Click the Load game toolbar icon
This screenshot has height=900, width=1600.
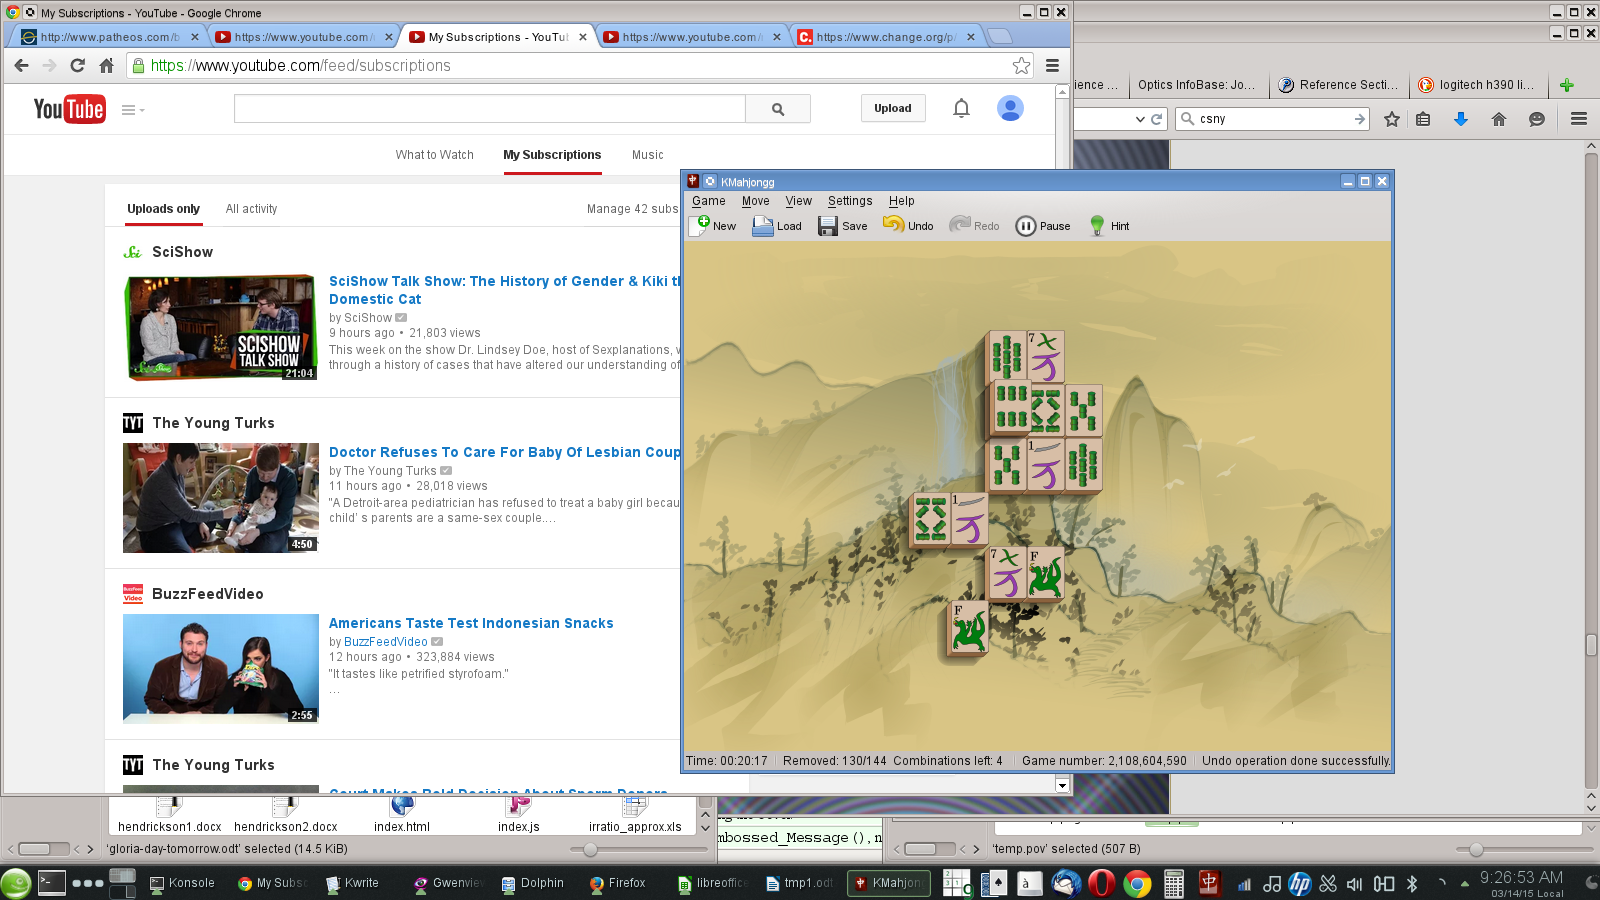point(776,226)
